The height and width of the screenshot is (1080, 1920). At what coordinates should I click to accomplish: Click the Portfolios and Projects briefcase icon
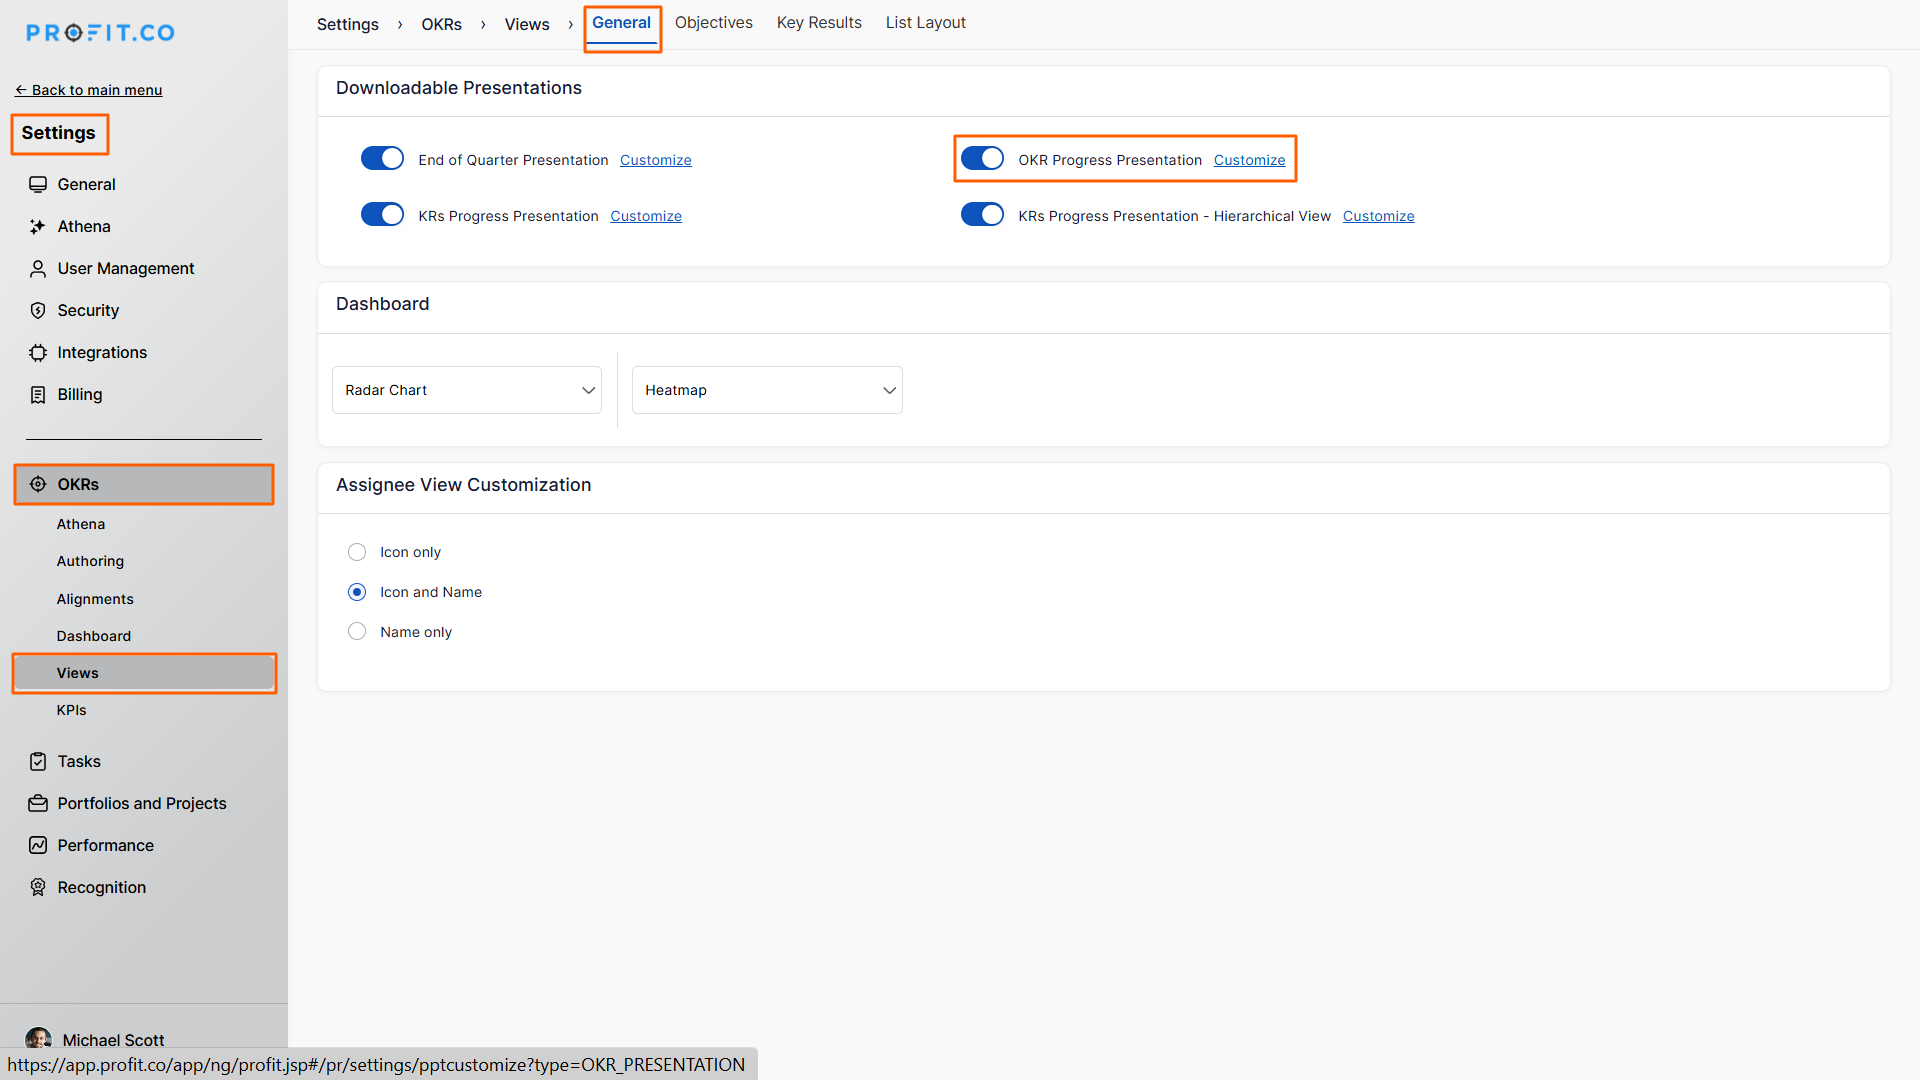pyautogui.click(x=38, y=804)
